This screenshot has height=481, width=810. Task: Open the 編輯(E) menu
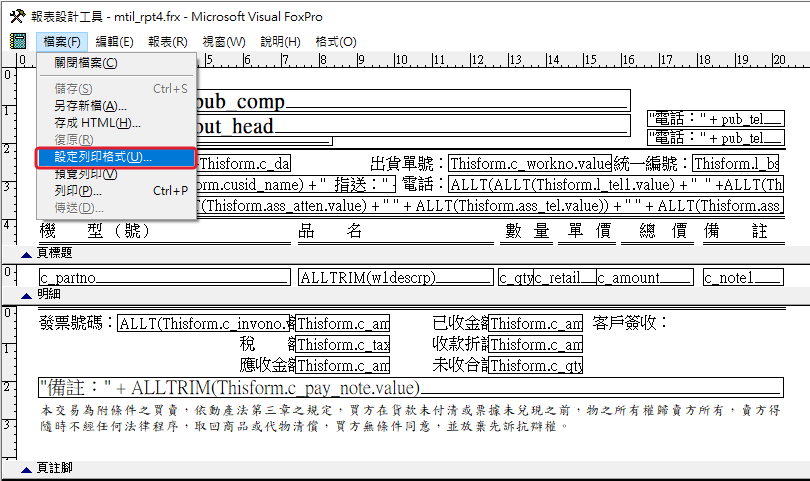click(x=115, y=42)
